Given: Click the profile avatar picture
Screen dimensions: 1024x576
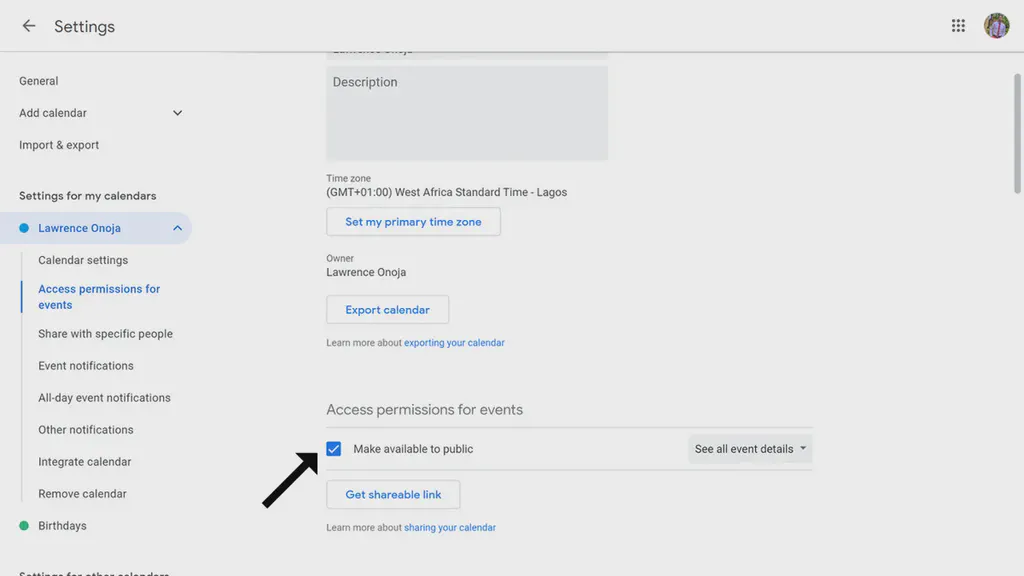Looking at the screenshot, I should [x=996, y=25].
